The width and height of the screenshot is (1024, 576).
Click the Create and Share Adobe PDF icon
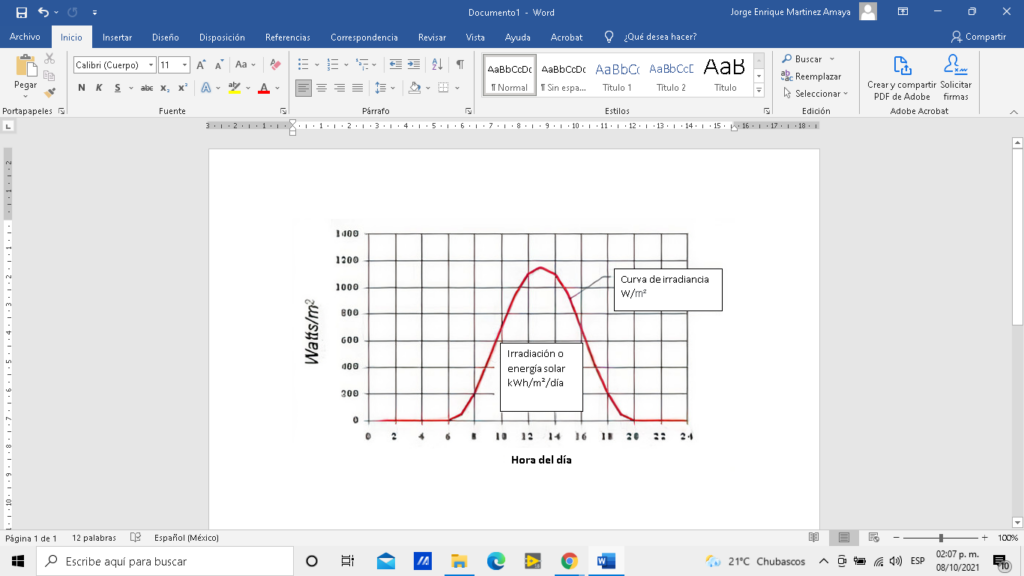[902, 67]
